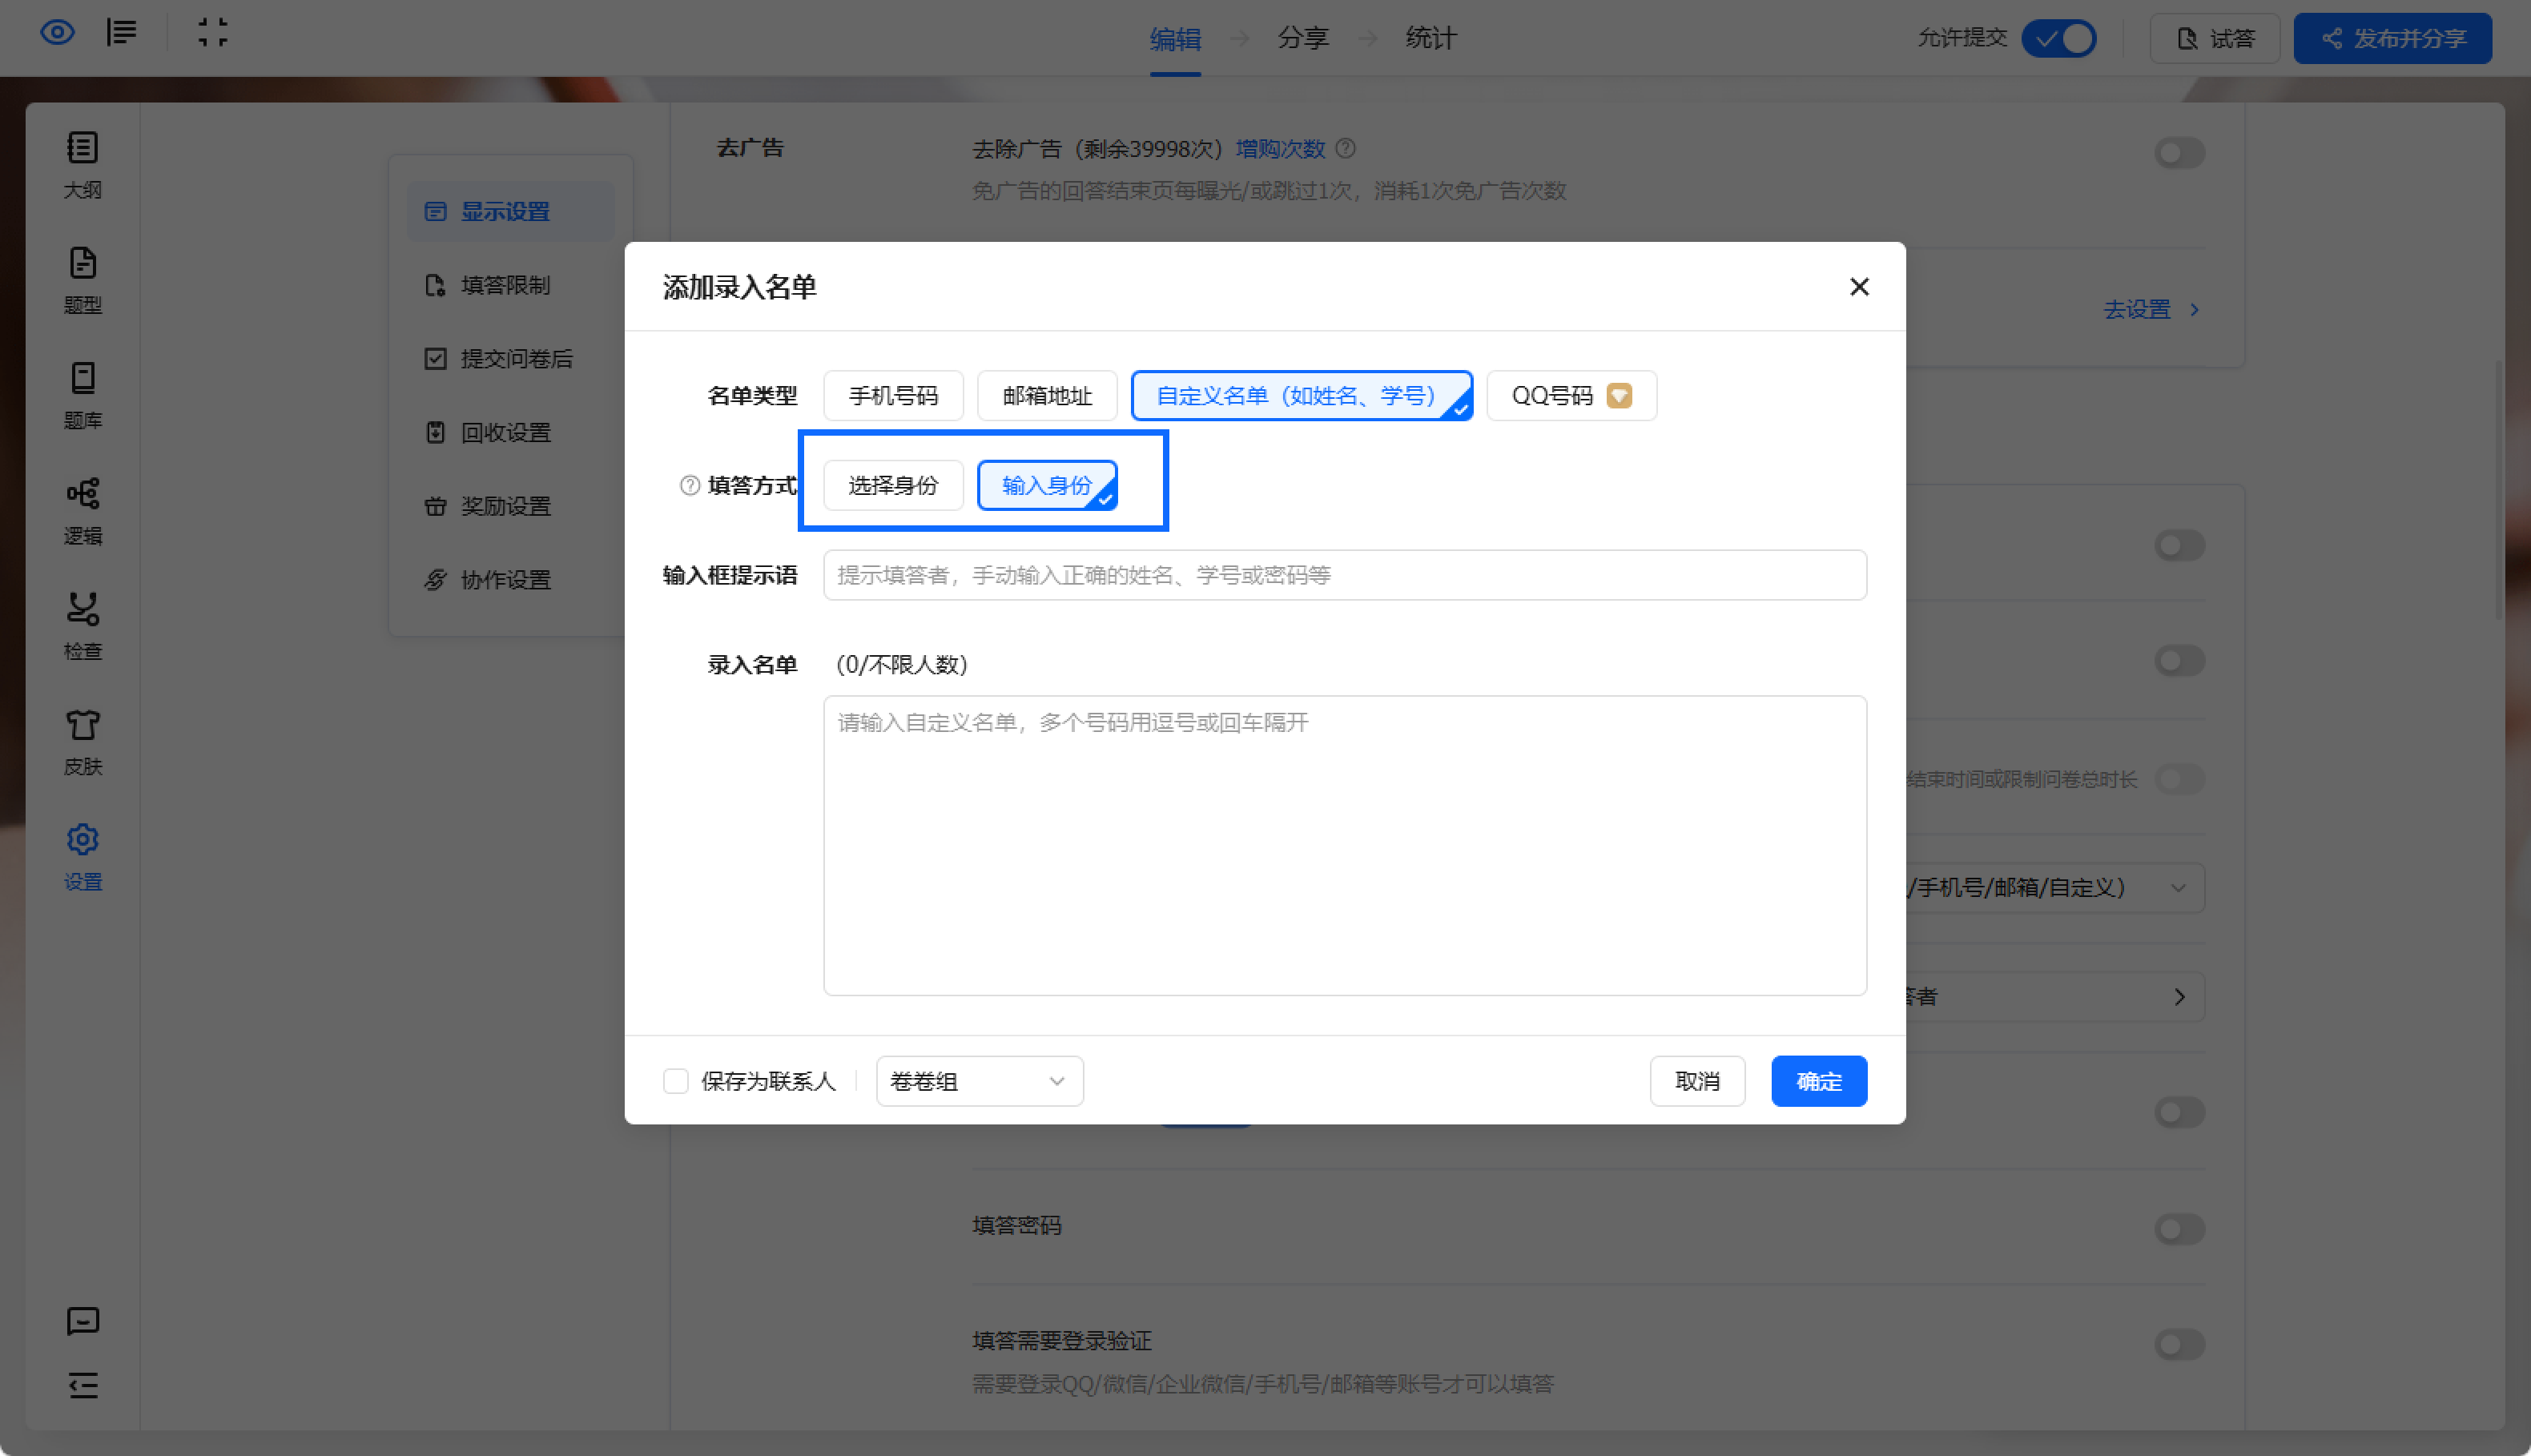
Task: Click the eye preview icon
Action: point(57,33)
